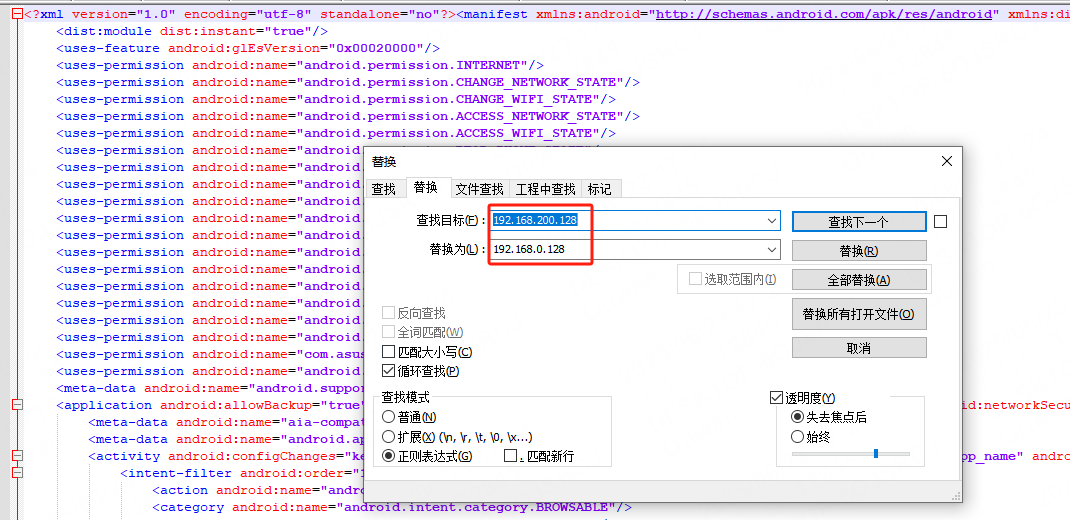Enable the 匹配大小写 checkbox
The height and width of the screenshot is (520, 1070).
pos(389,352)
